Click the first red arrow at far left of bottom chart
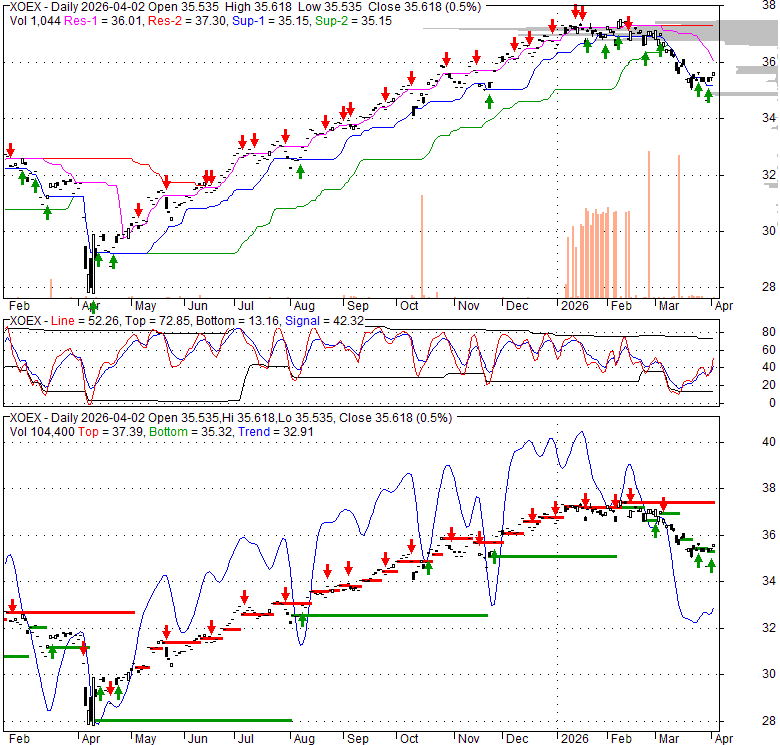Image resolution: width=780 pixels, height=745 pixels. pos(11,606)
